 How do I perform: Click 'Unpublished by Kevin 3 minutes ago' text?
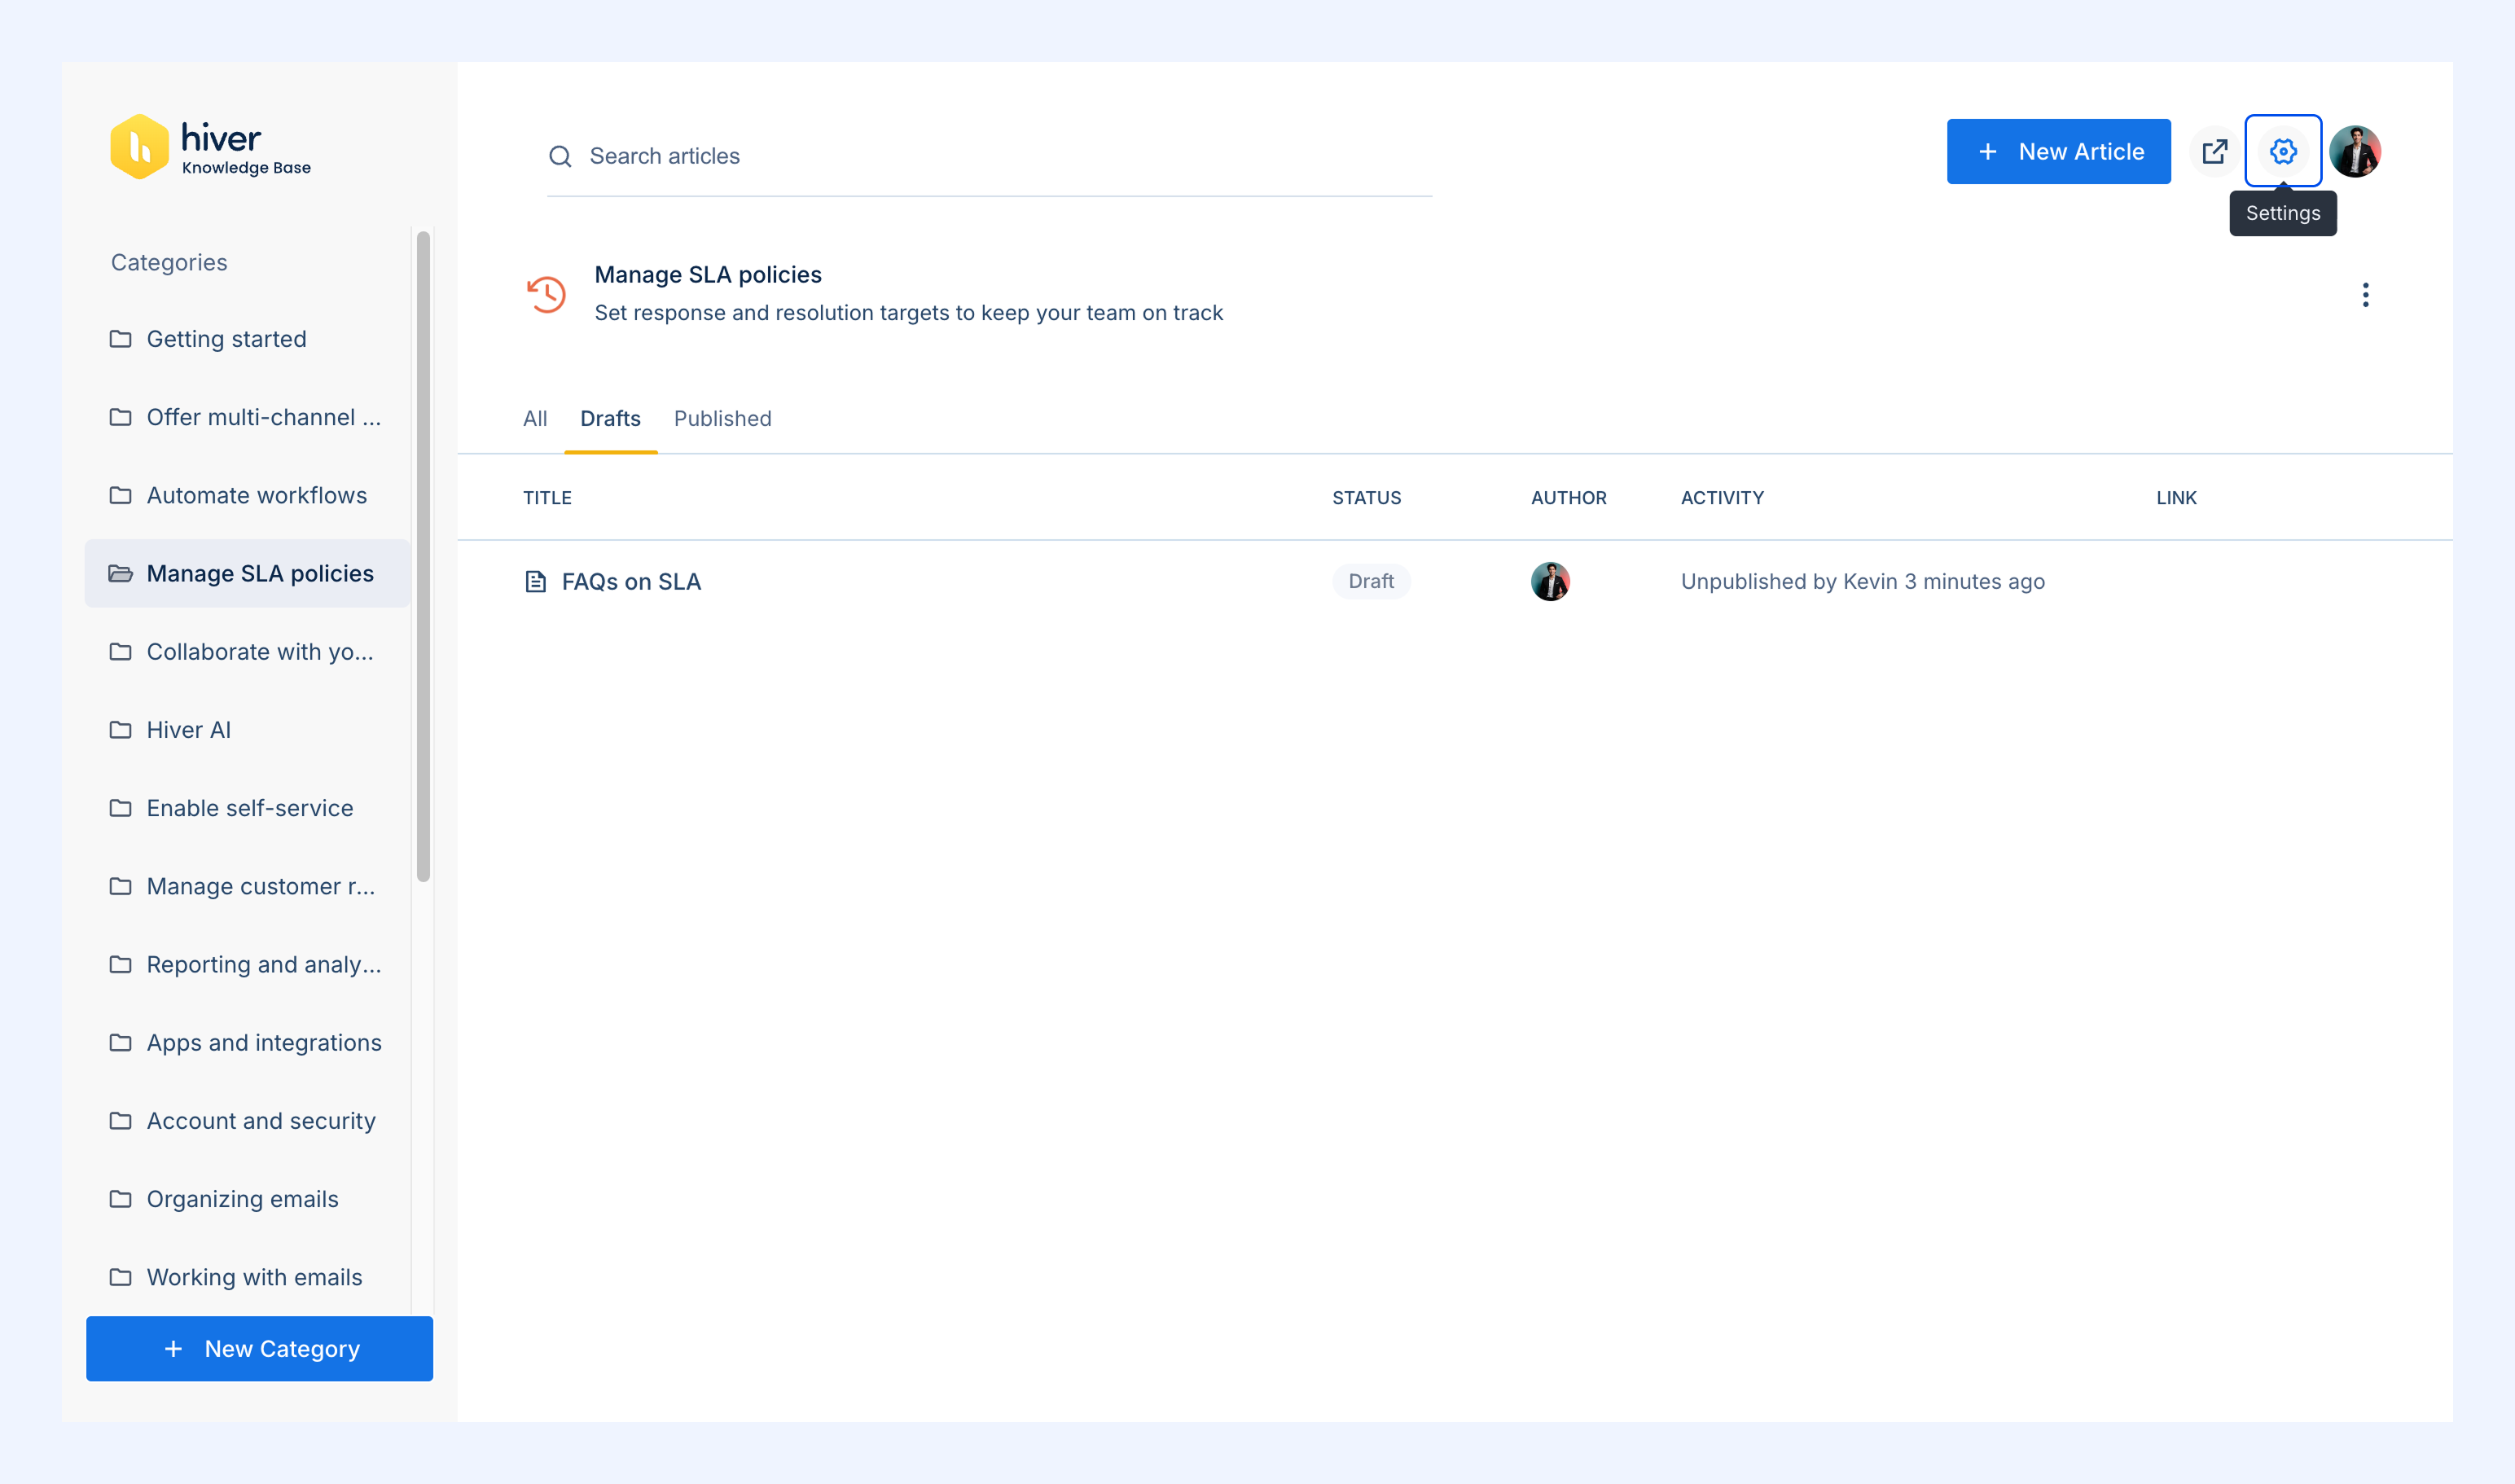(1862, 581)
